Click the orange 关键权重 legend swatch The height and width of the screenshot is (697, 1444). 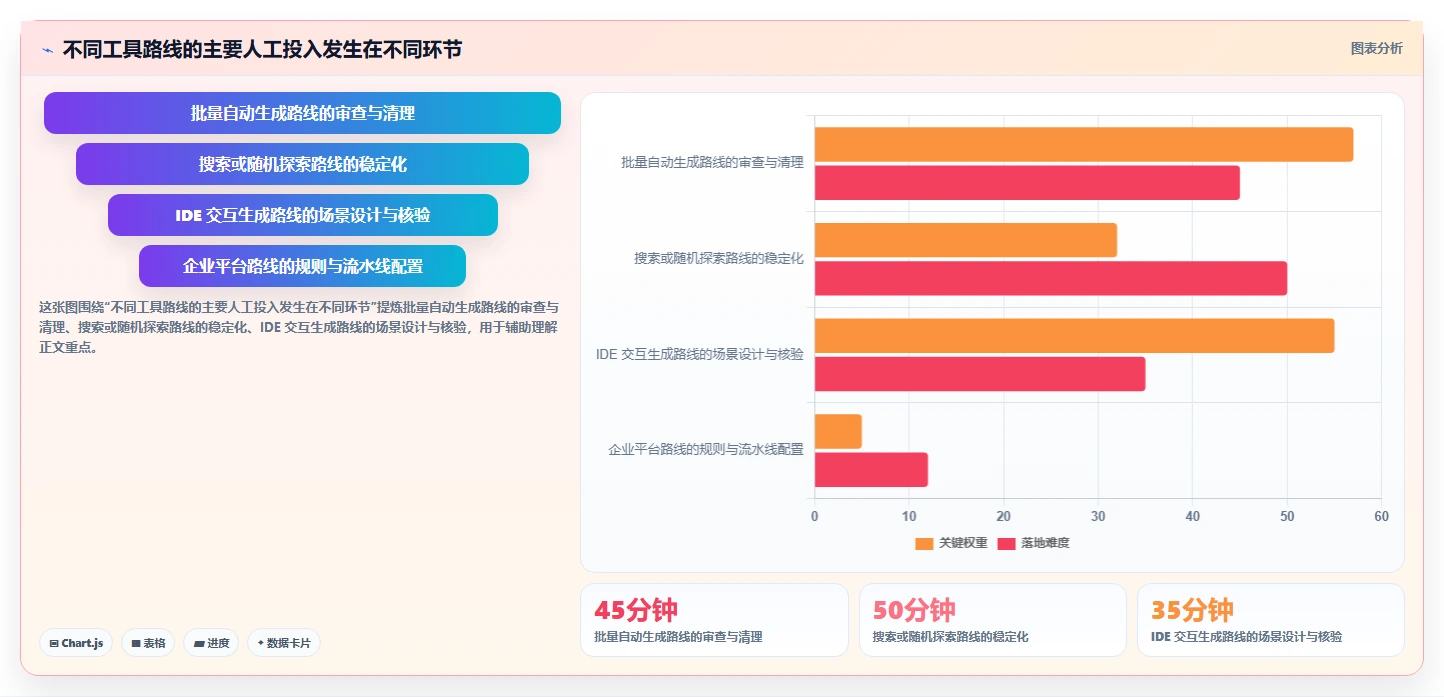pos(924,543)
